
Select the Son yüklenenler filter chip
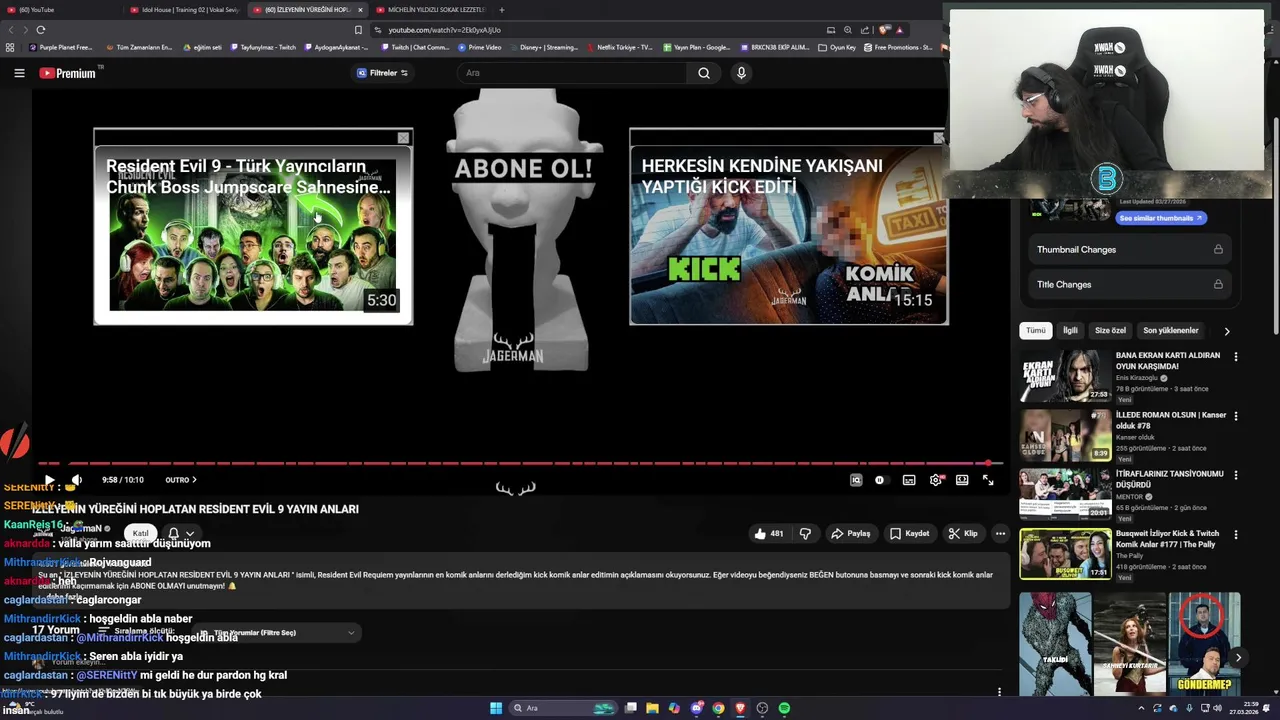click(1171, 331)
